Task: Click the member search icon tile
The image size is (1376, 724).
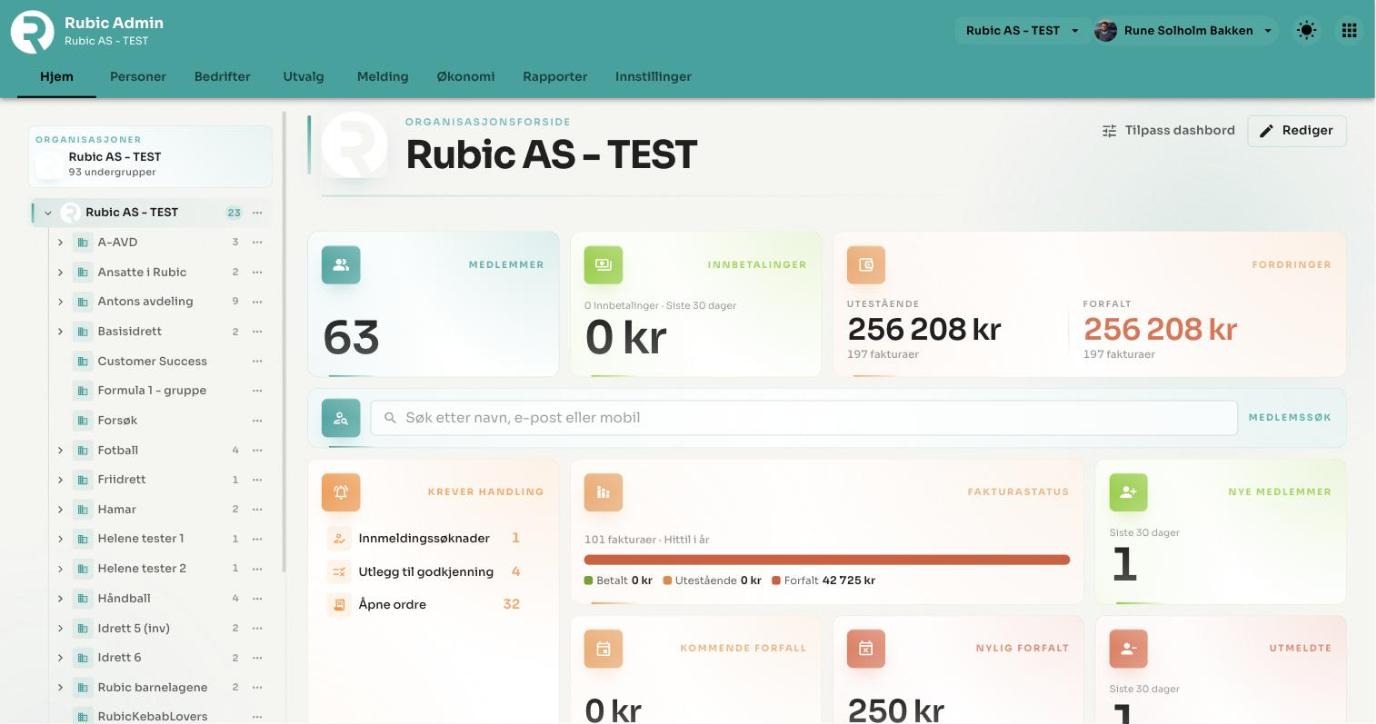Action: (x=341, y=418)
